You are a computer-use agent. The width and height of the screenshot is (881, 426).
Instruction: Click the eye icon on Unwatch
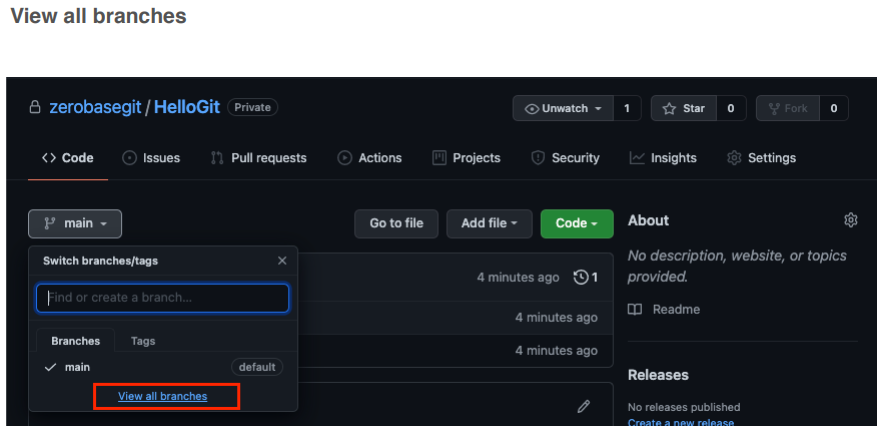[x=532, y=108]
